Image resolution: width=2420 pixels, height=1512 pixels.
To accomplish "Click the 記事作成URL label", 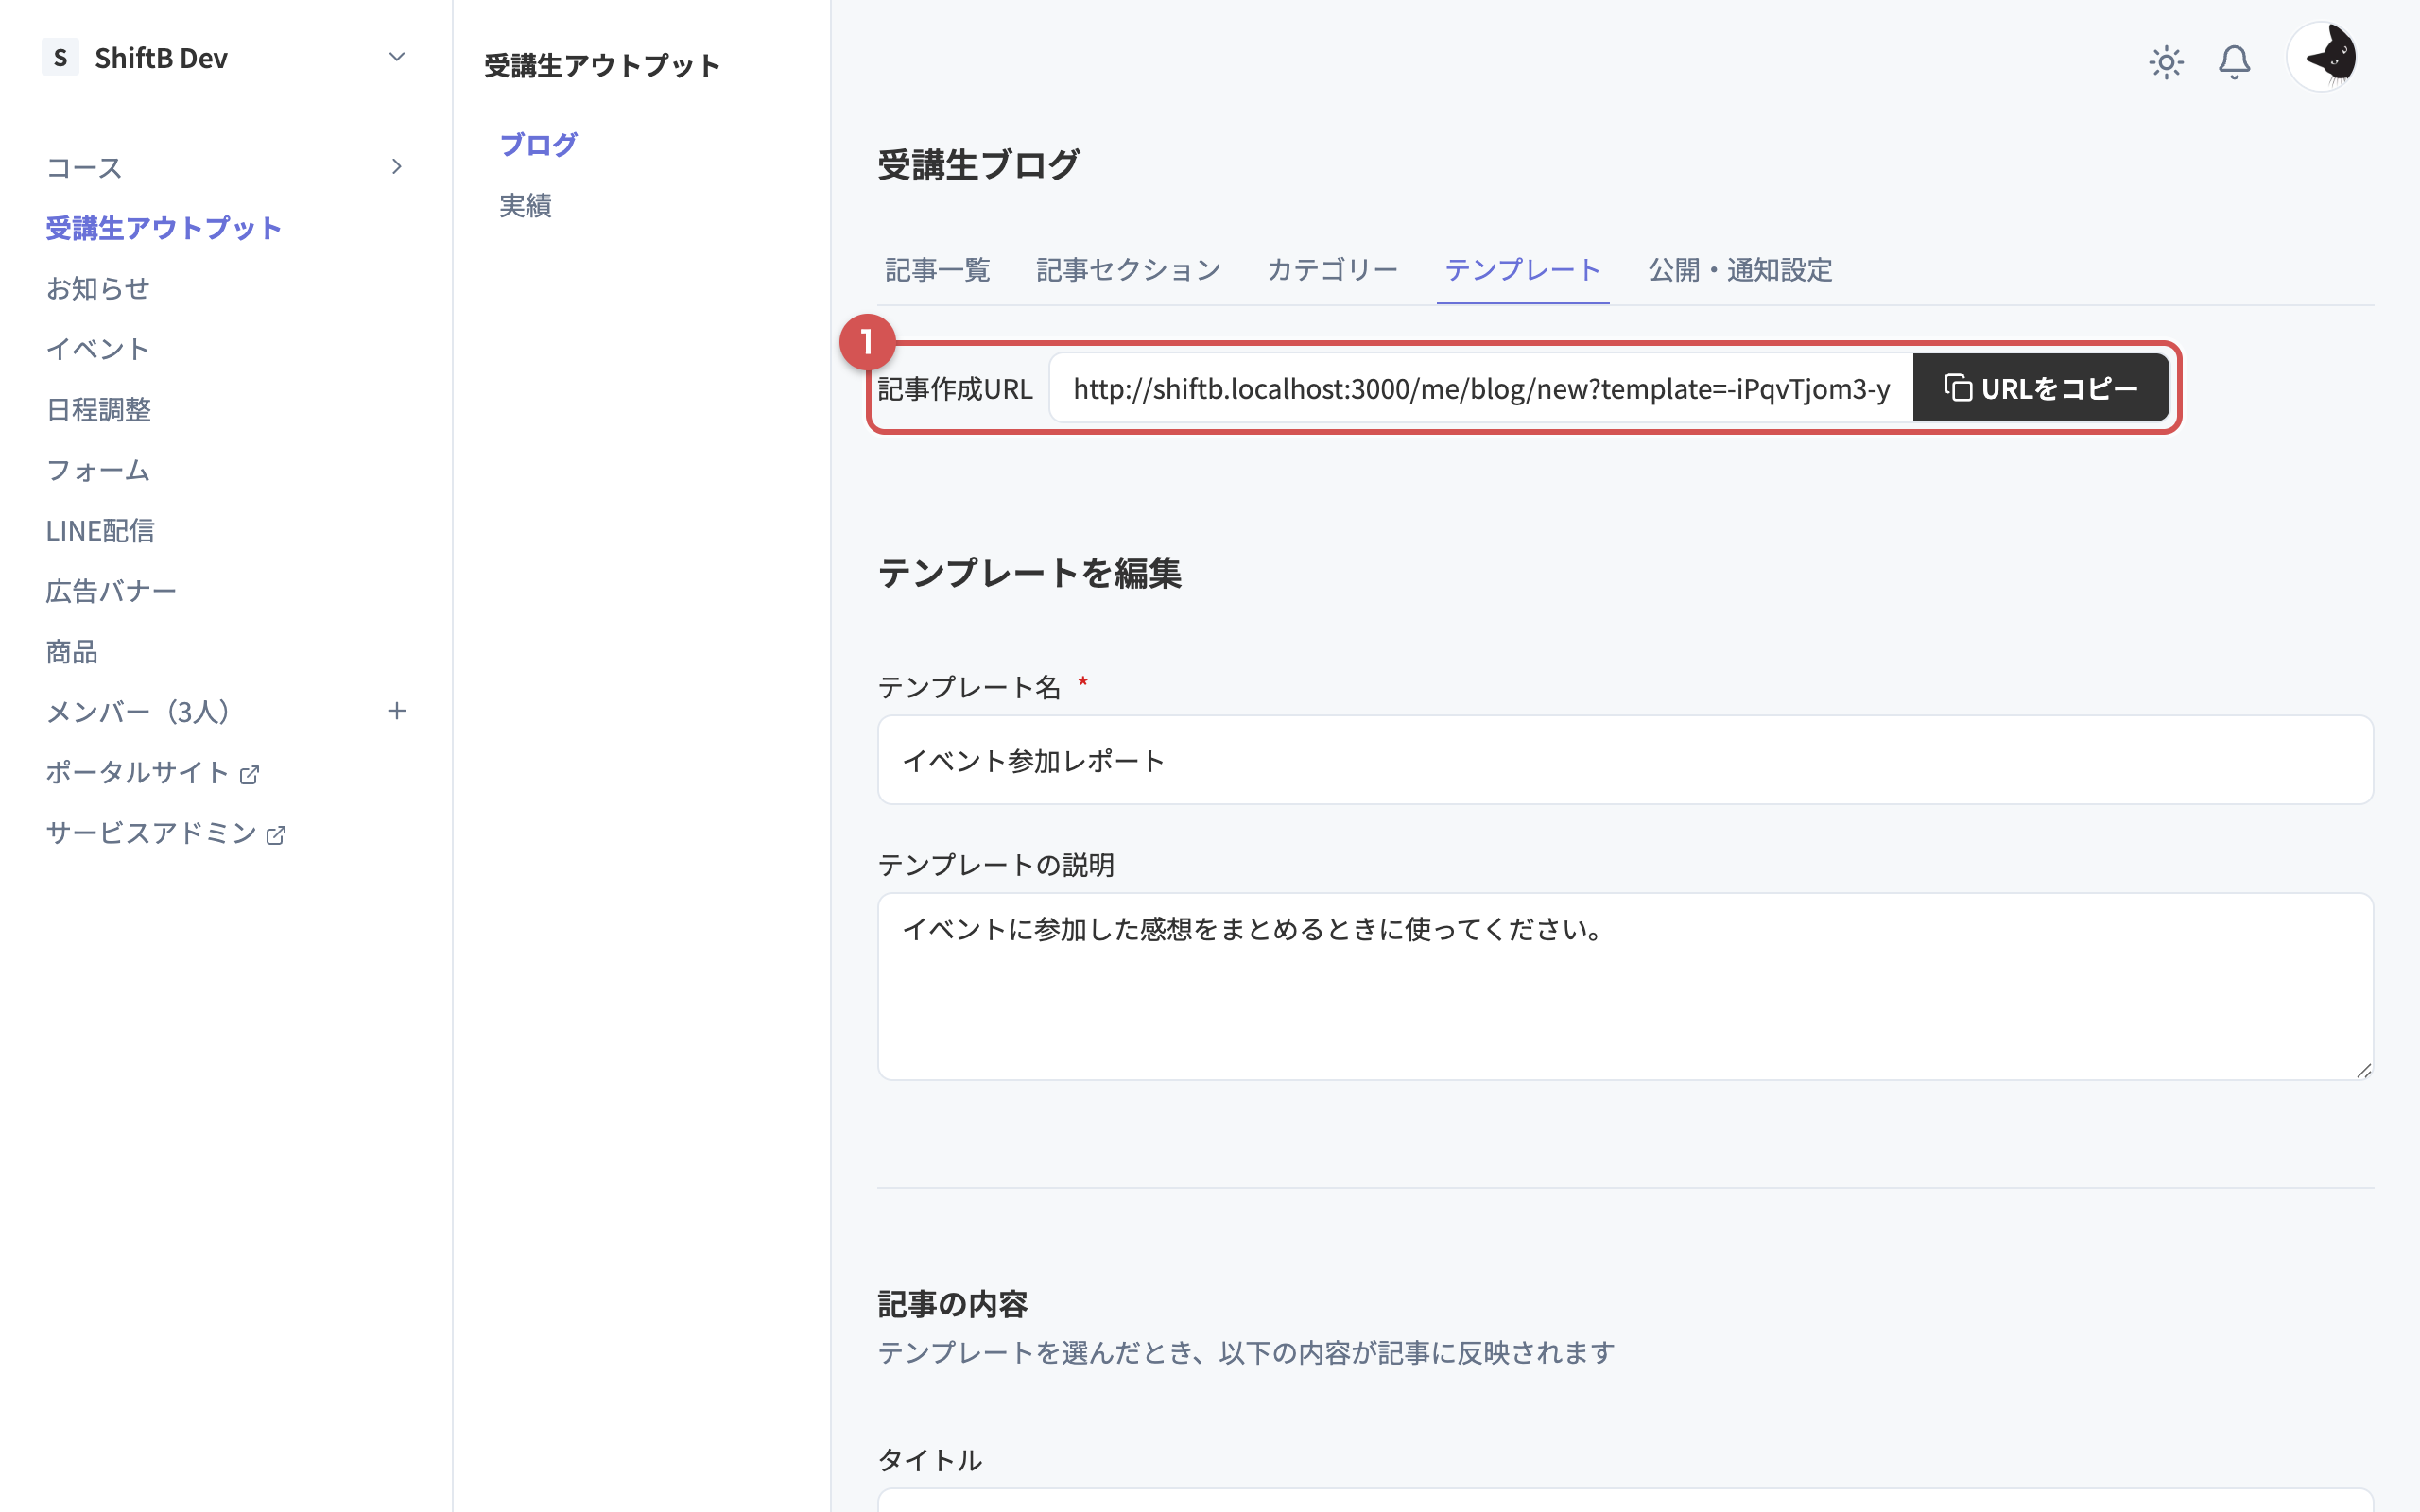I will 955,389.
